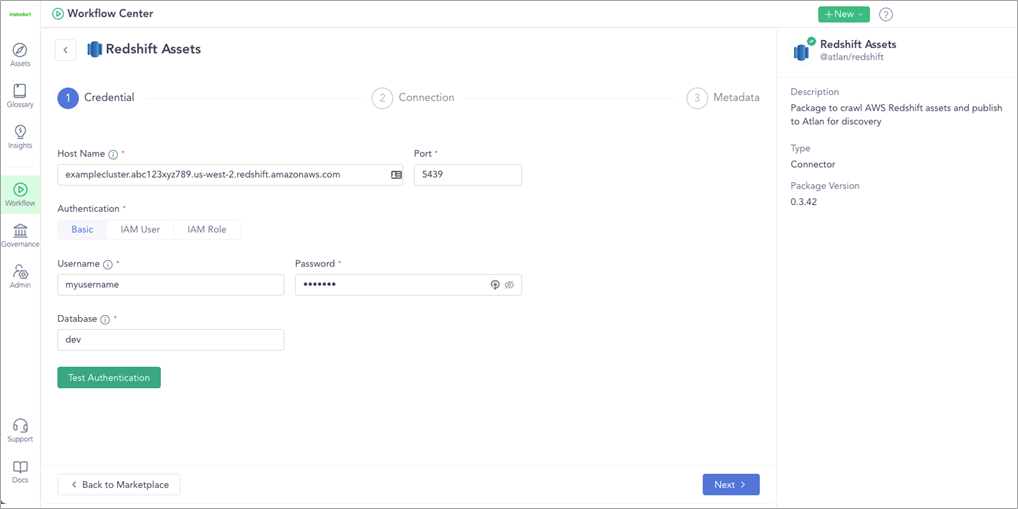
Task: Open the Glossary book icon
Action: (20, 92)
